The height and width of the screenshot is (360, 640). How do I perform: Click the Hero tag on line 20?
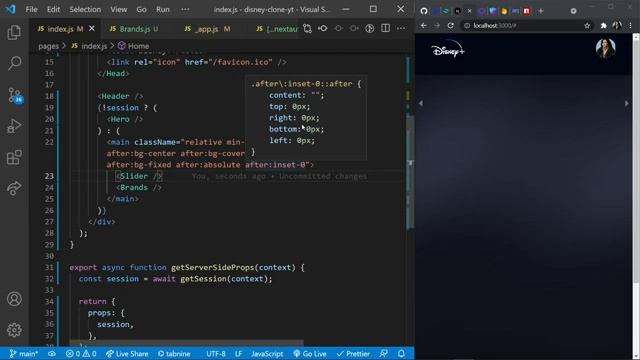[x=120, y=119]
